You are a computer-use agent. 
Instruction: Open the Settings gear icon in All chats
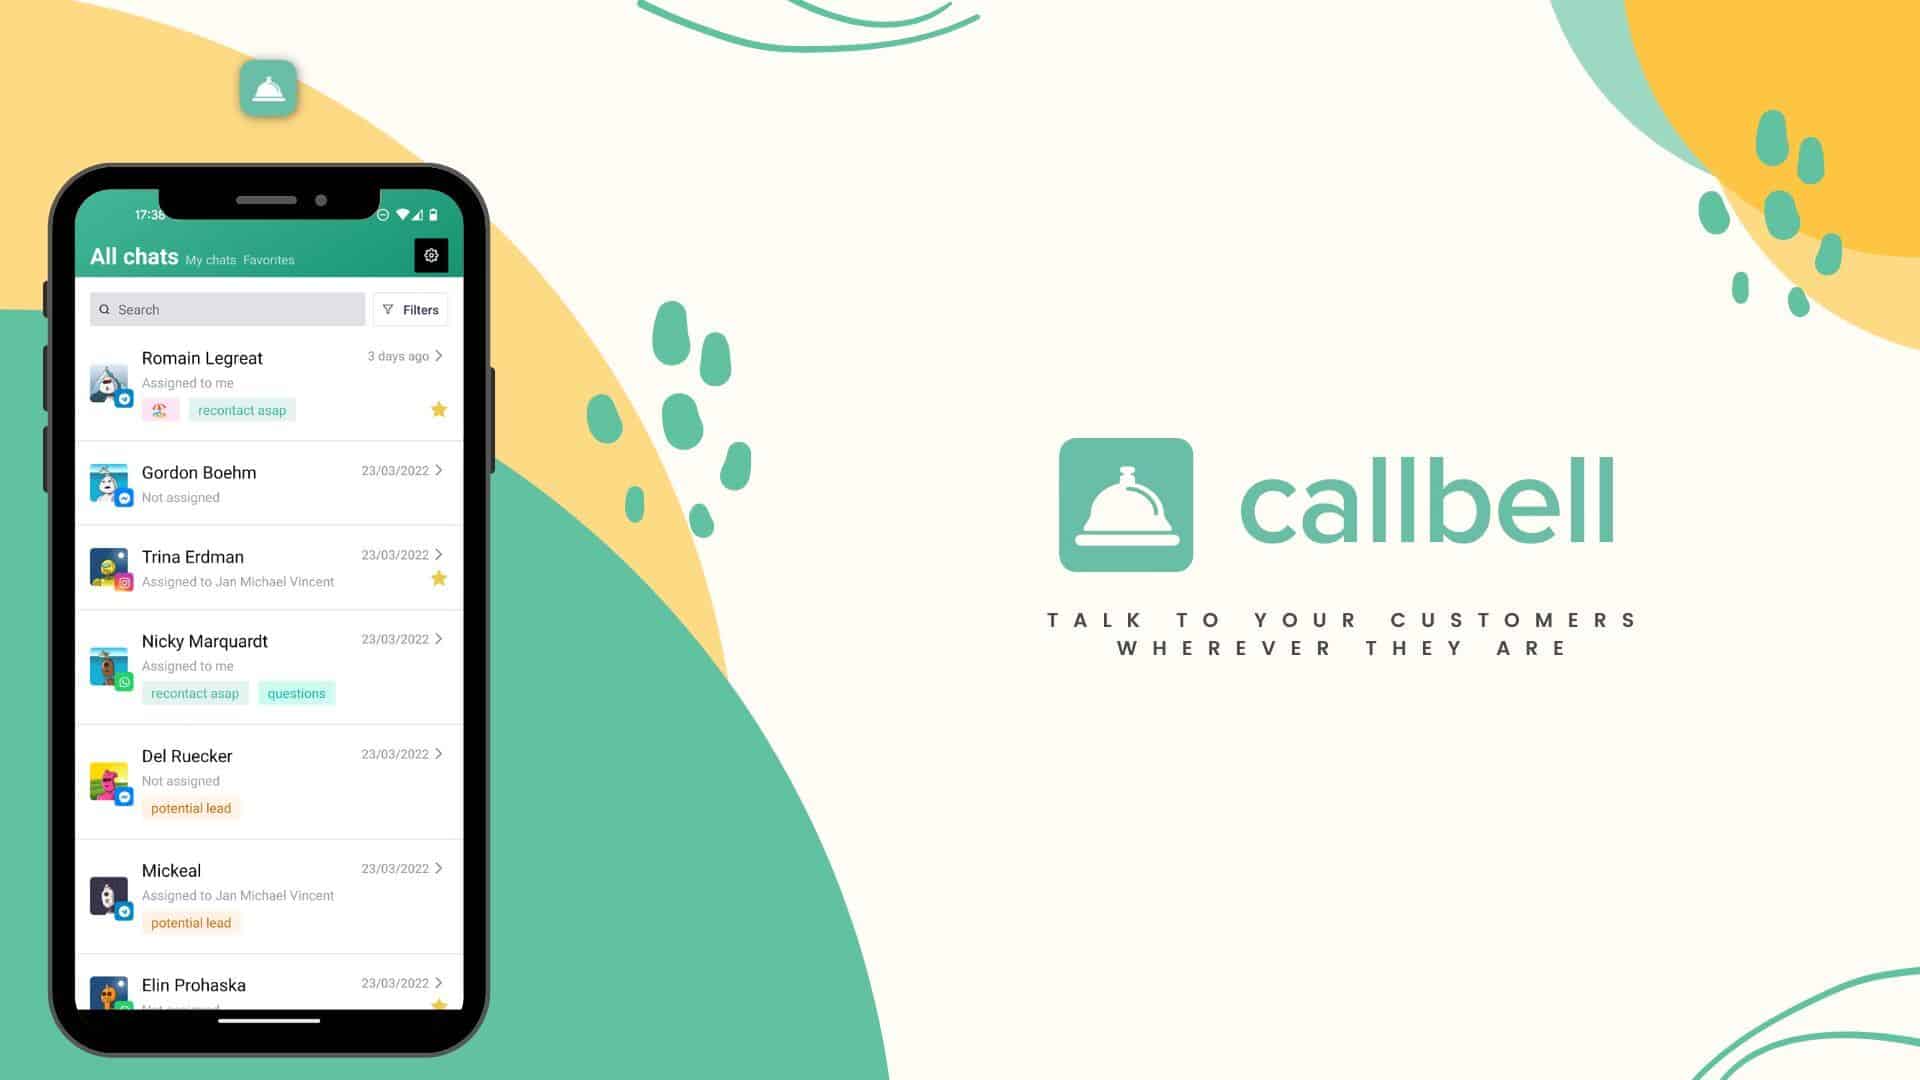(x=431, y=255)
